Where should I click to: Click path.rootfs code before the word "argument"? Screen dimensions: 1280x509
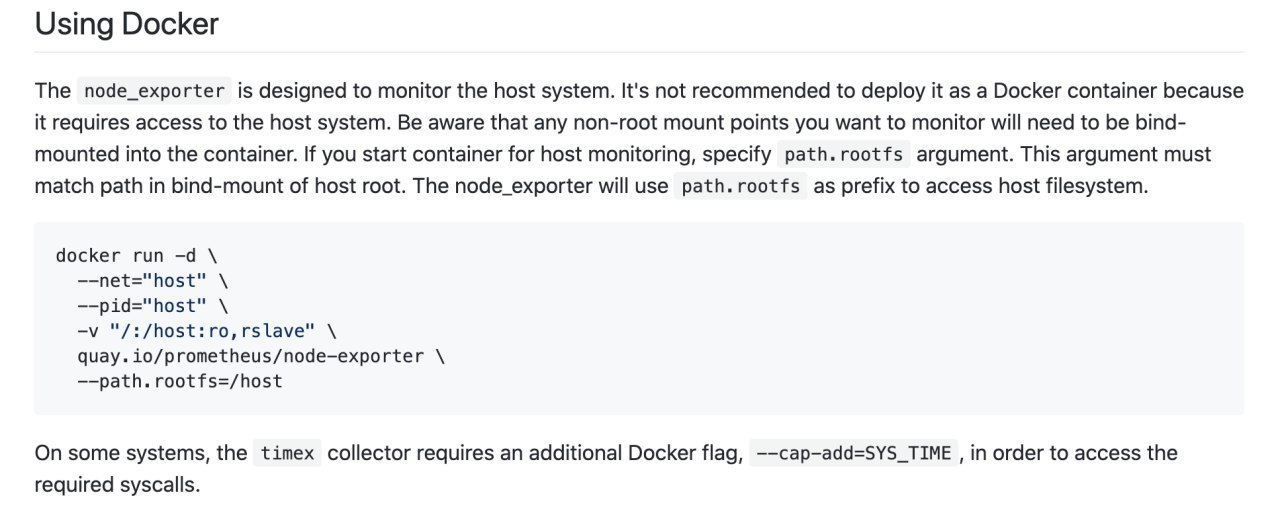pyautogui.click(x=842, y=155)
